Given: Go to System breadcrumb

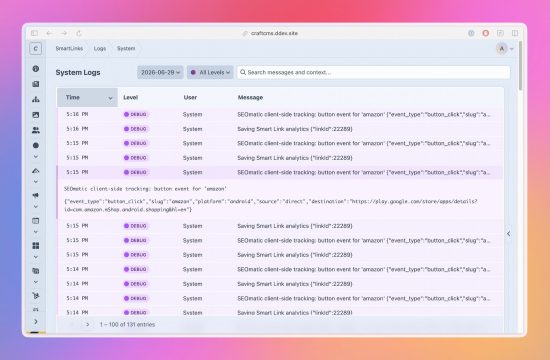Looking at the screenshot, I should pyautogui.click(x=126, y=48).
